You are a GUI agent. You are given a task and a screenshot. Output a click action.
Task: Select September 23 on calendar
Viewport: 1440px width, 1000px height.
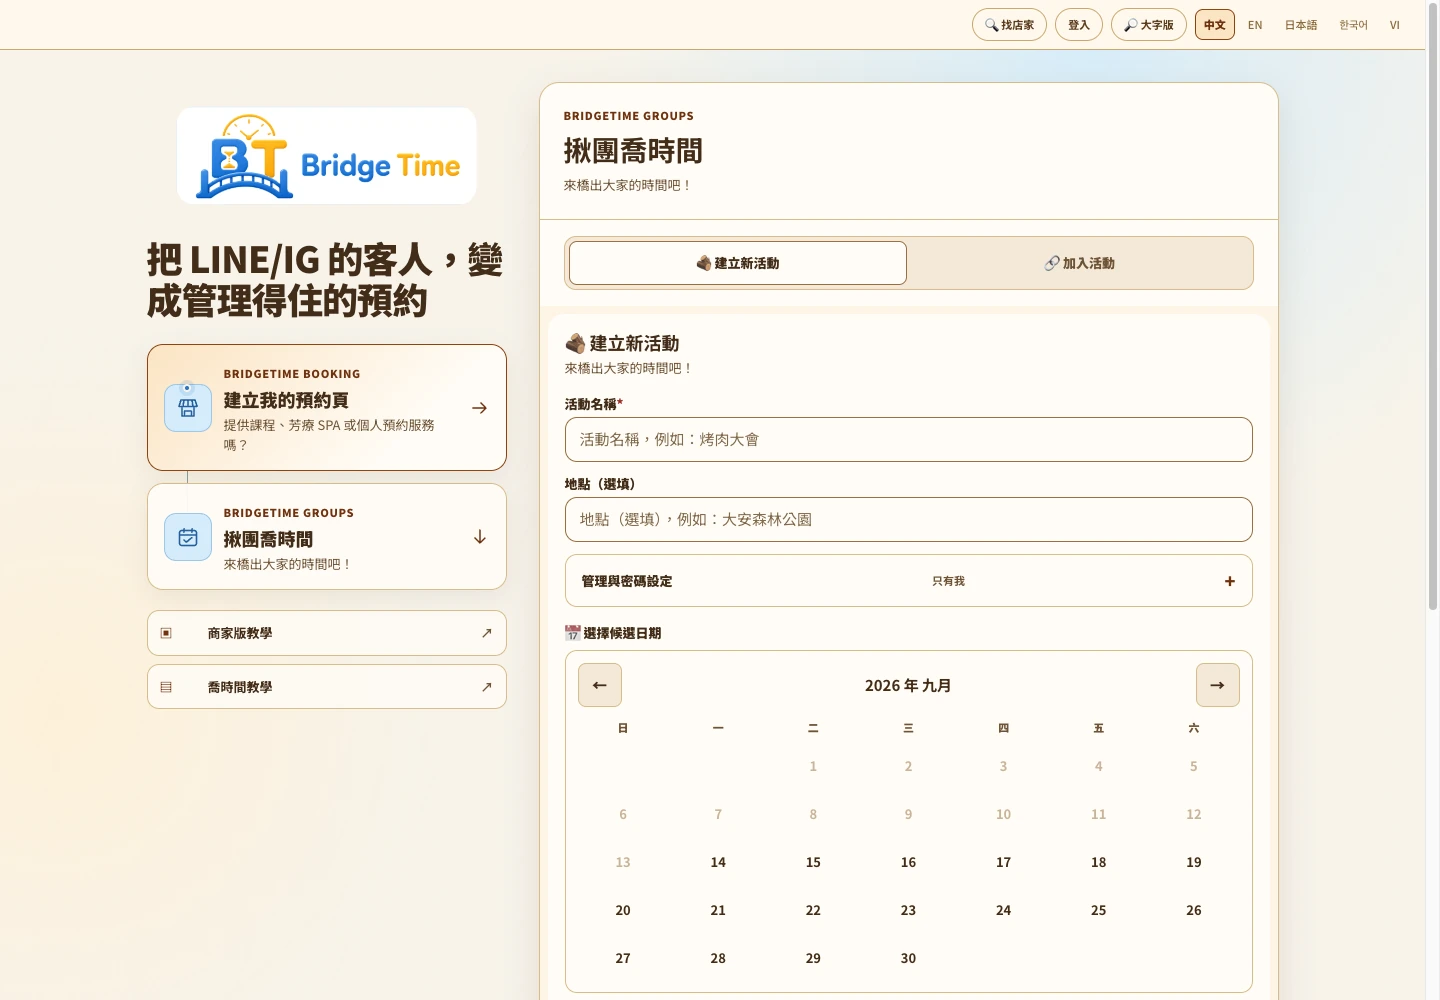click(x=908, y=910)
